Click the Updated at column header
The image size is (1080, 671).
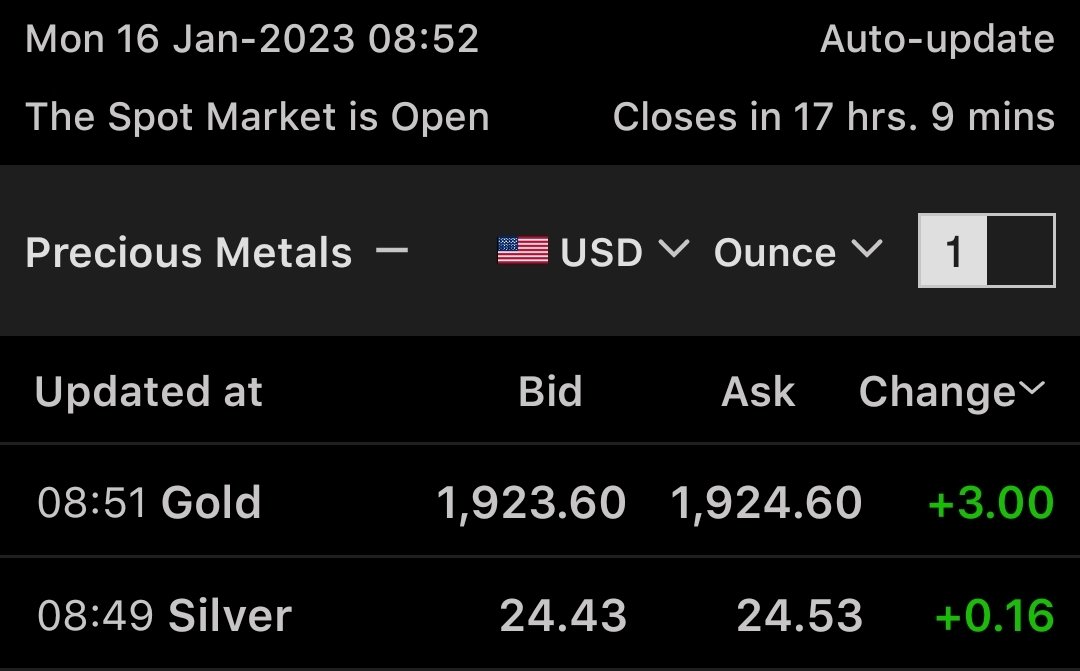tap(149, 391)
